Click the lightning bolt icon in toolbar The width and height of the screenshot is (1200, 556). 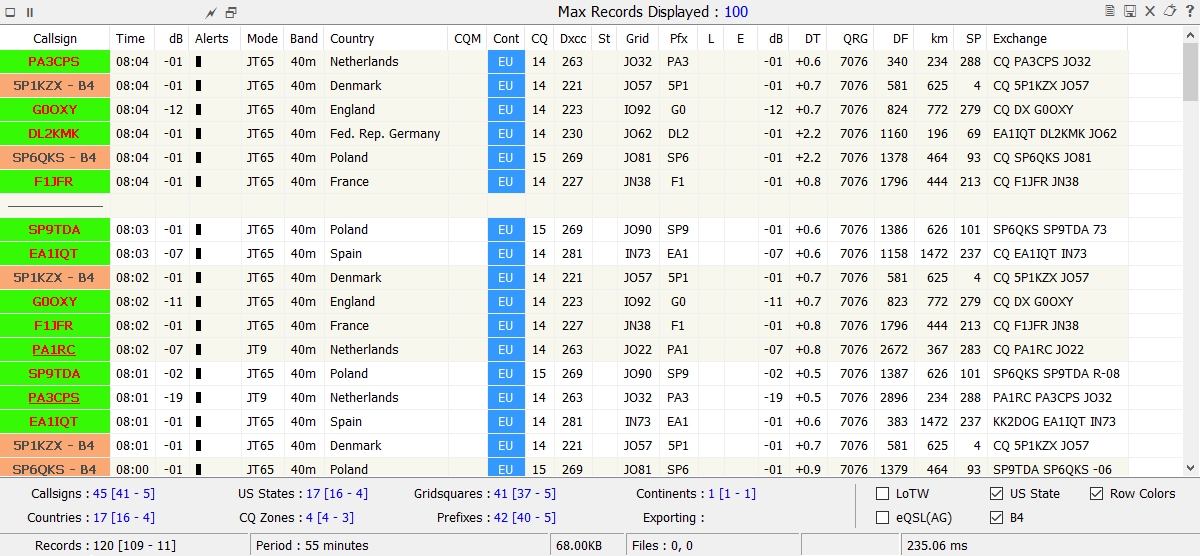click(x=211, y=12)
